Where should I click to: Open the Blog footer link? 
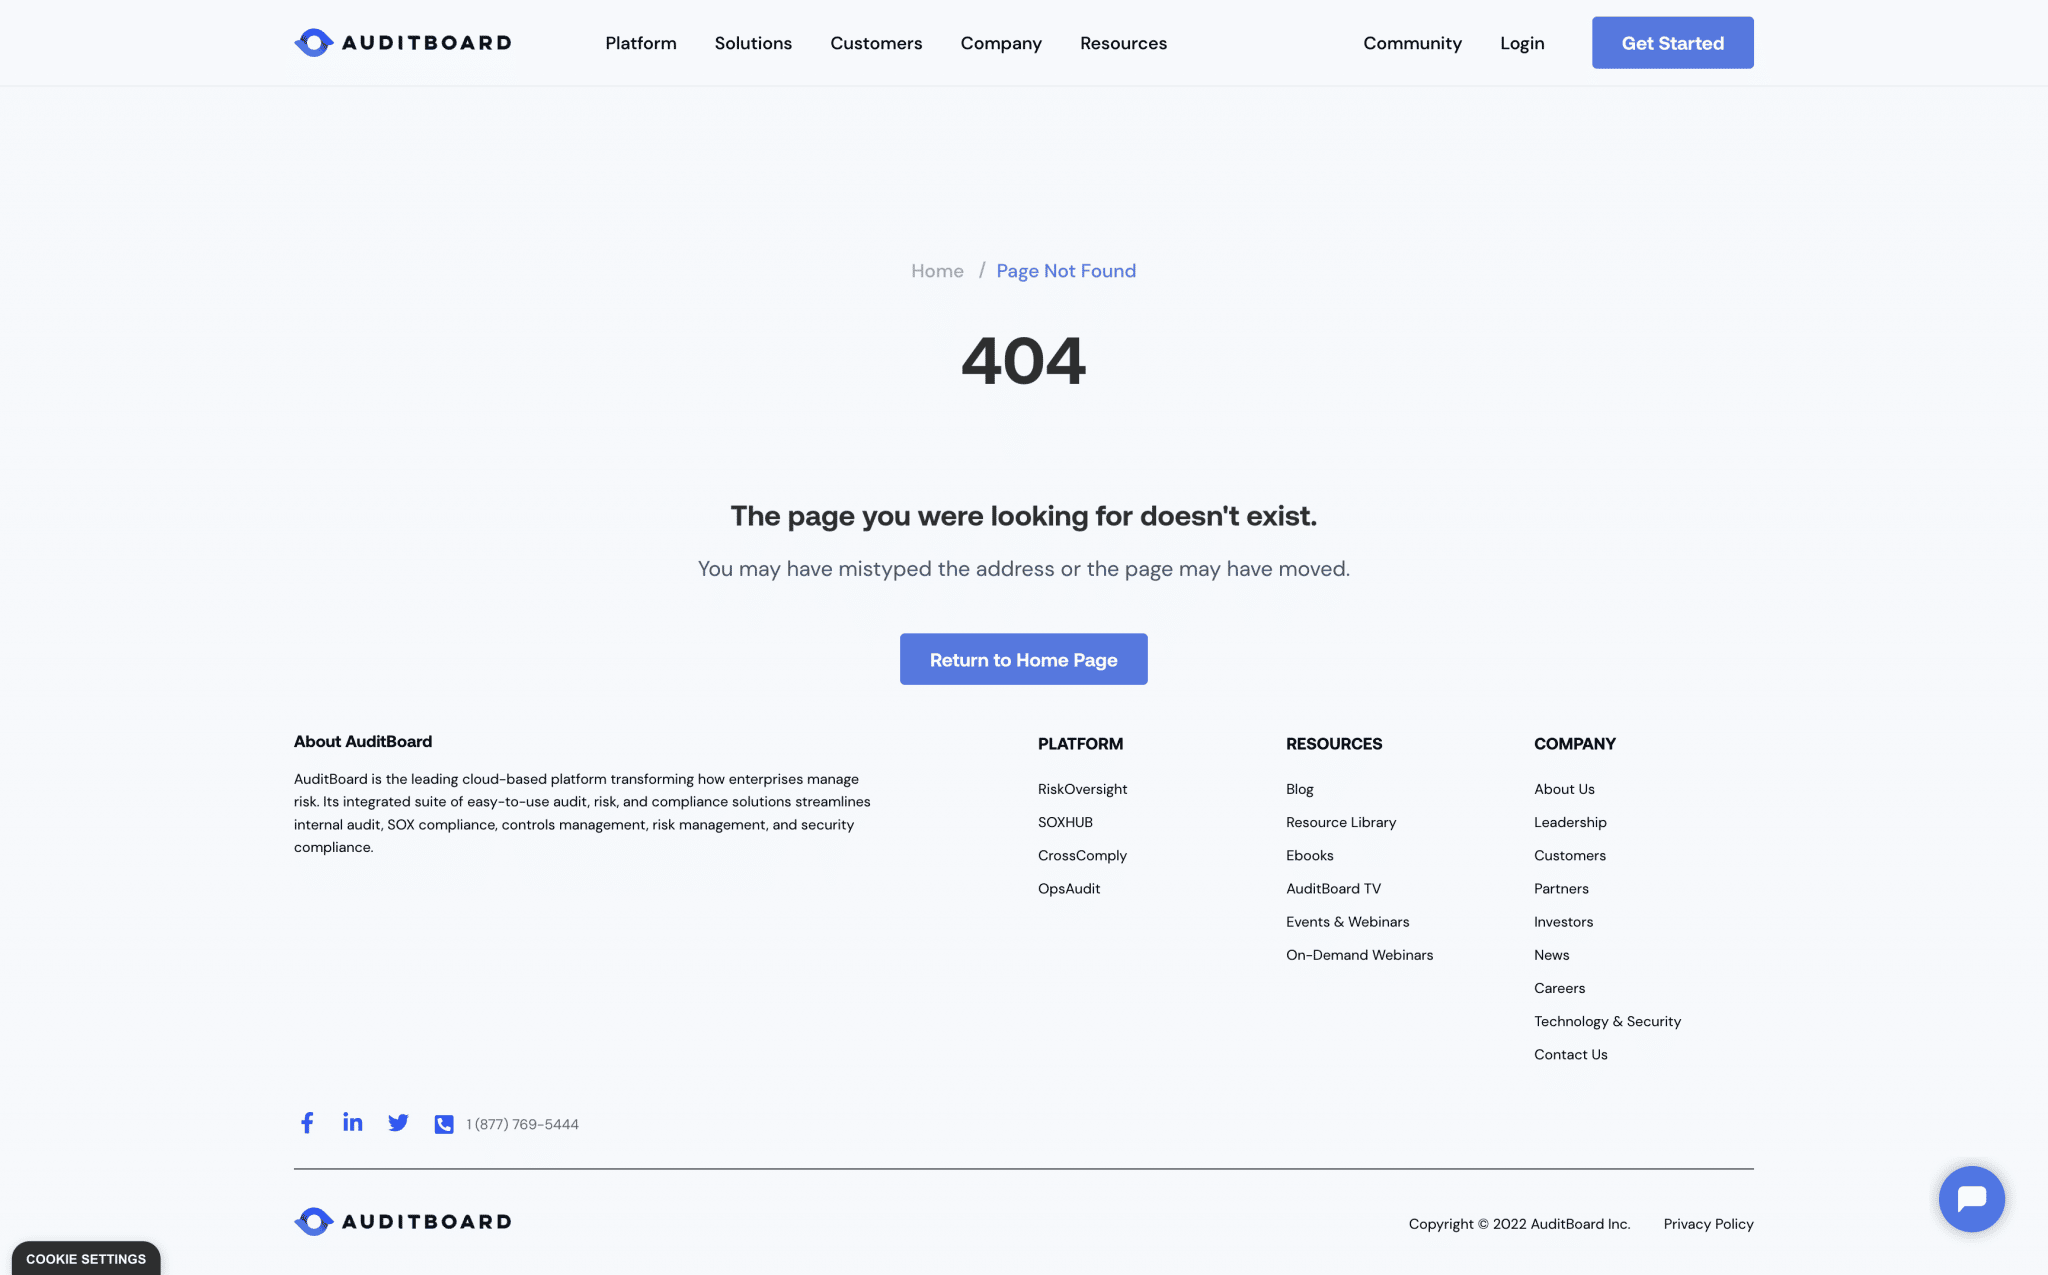click(1300, 789)
